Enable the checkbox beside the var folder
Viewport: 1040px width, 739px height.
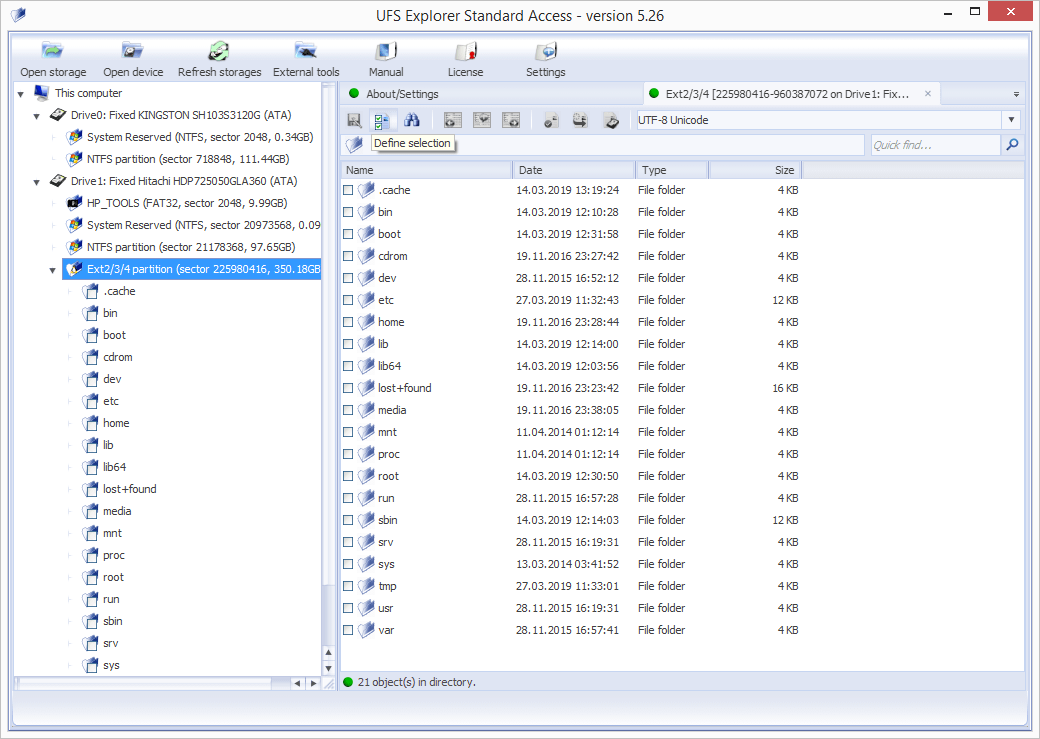[x=348, y=630]
